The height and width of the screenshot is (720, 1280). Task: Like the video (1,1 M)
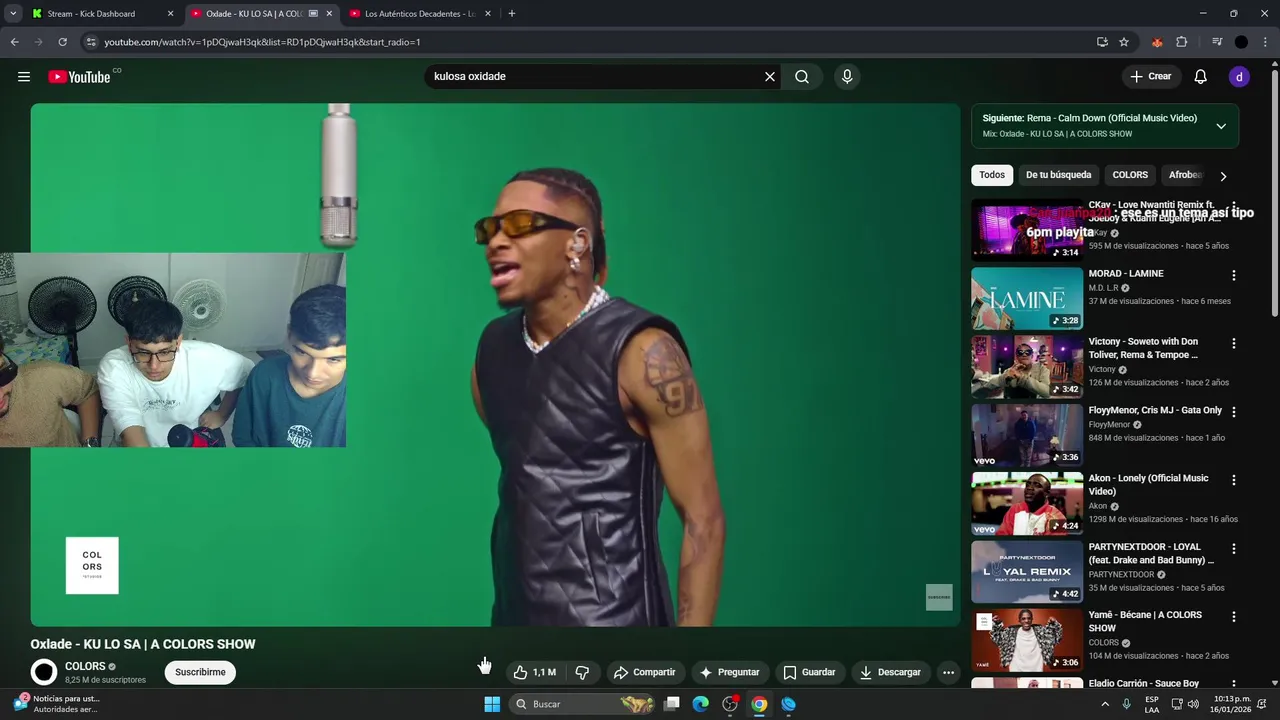(x=535, y=672)
